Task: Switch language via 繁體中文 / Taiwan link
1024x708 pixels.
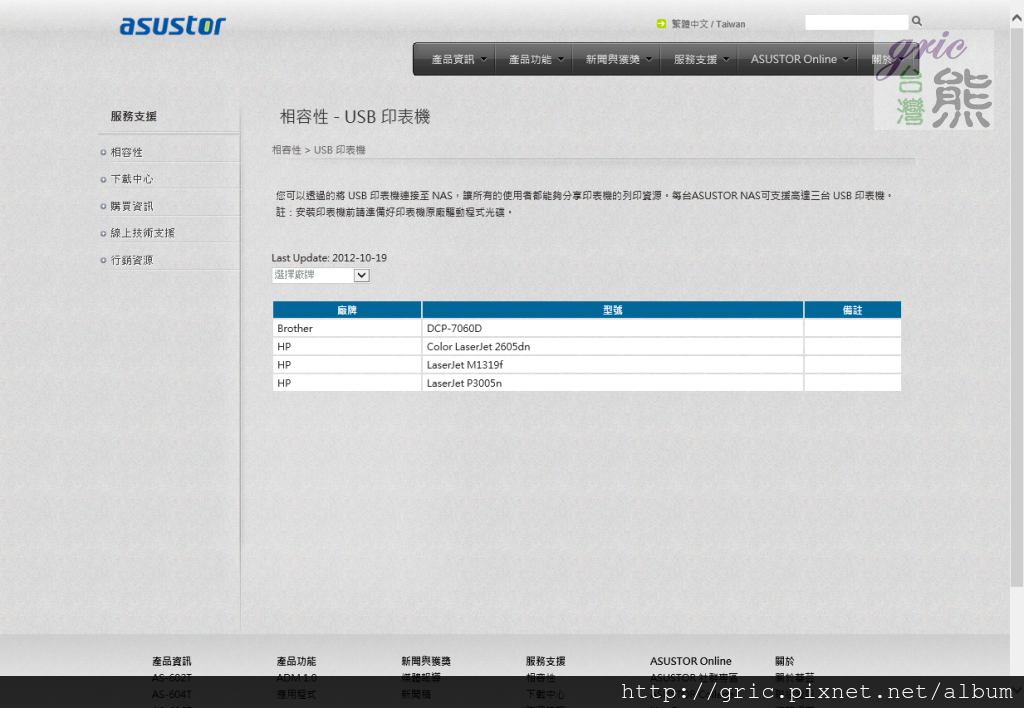Action: (x=709, y=24)
